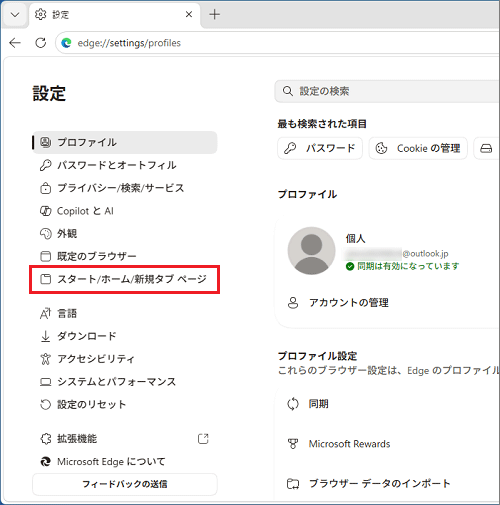Click the 最も検索された項目 heading
500x505 pixels.
click(322, 124)
